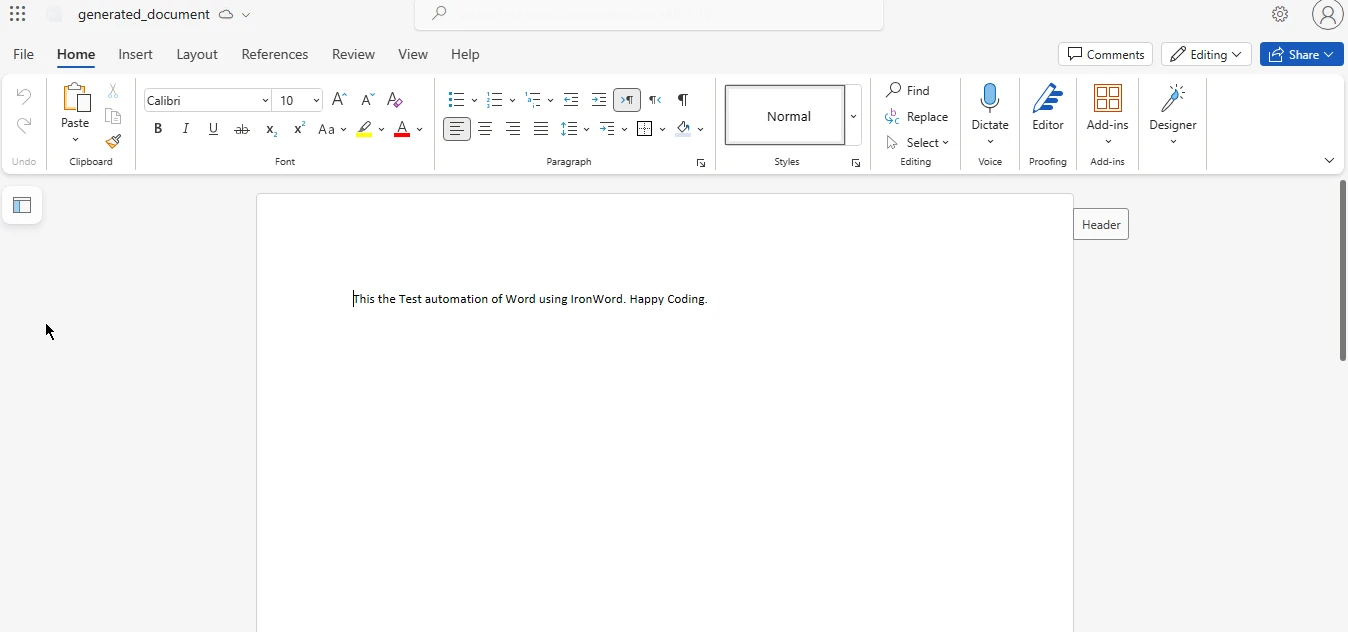Click the Format Painter brush icon

tap(113, 142)
